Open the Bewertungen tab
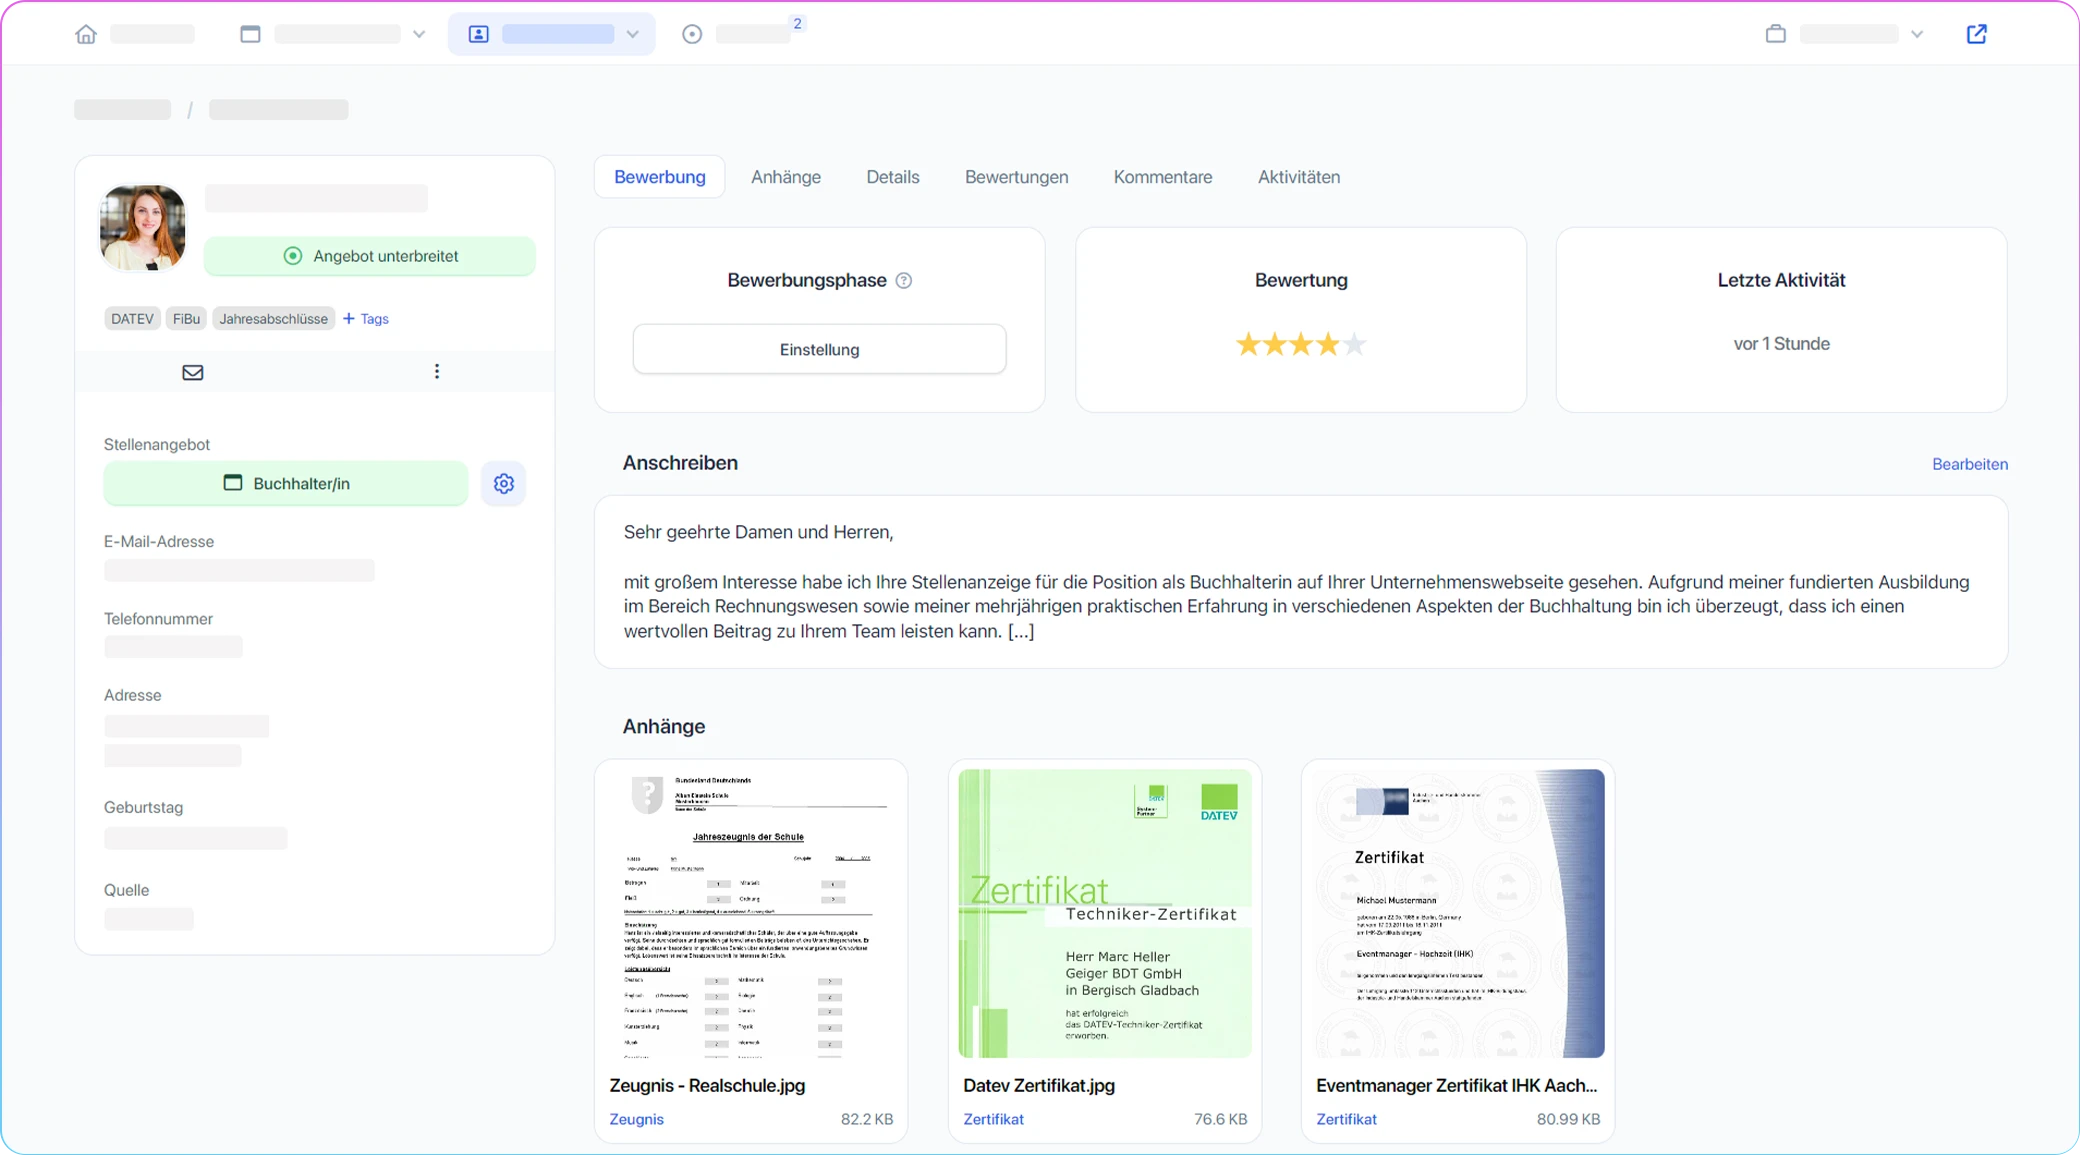The height and width of the screenshot is (1155, 2080). [1016, 177]
